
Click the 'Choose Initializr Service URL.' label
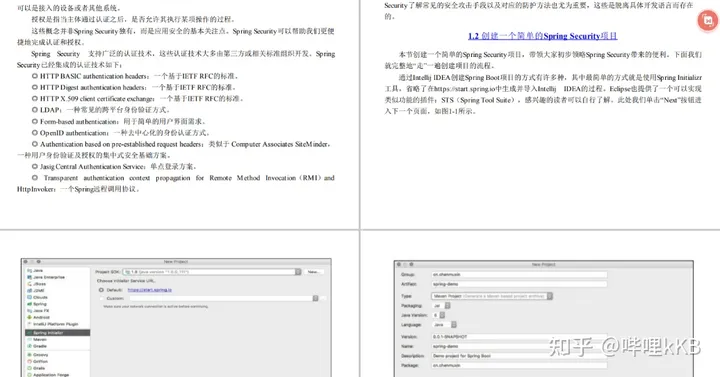[x=126, y=281]
